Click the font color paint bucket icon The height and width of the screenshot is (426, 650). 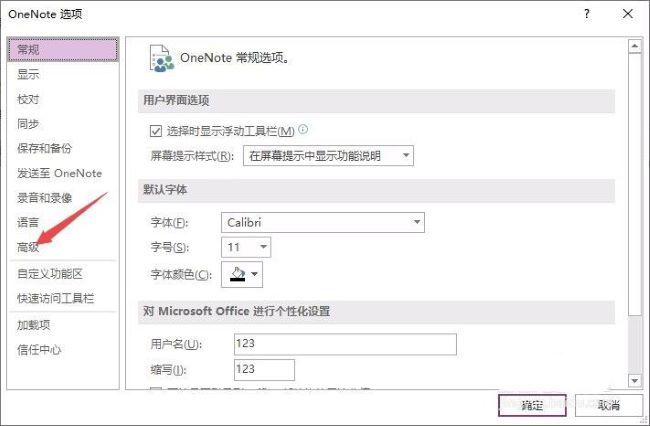[236, 273]
